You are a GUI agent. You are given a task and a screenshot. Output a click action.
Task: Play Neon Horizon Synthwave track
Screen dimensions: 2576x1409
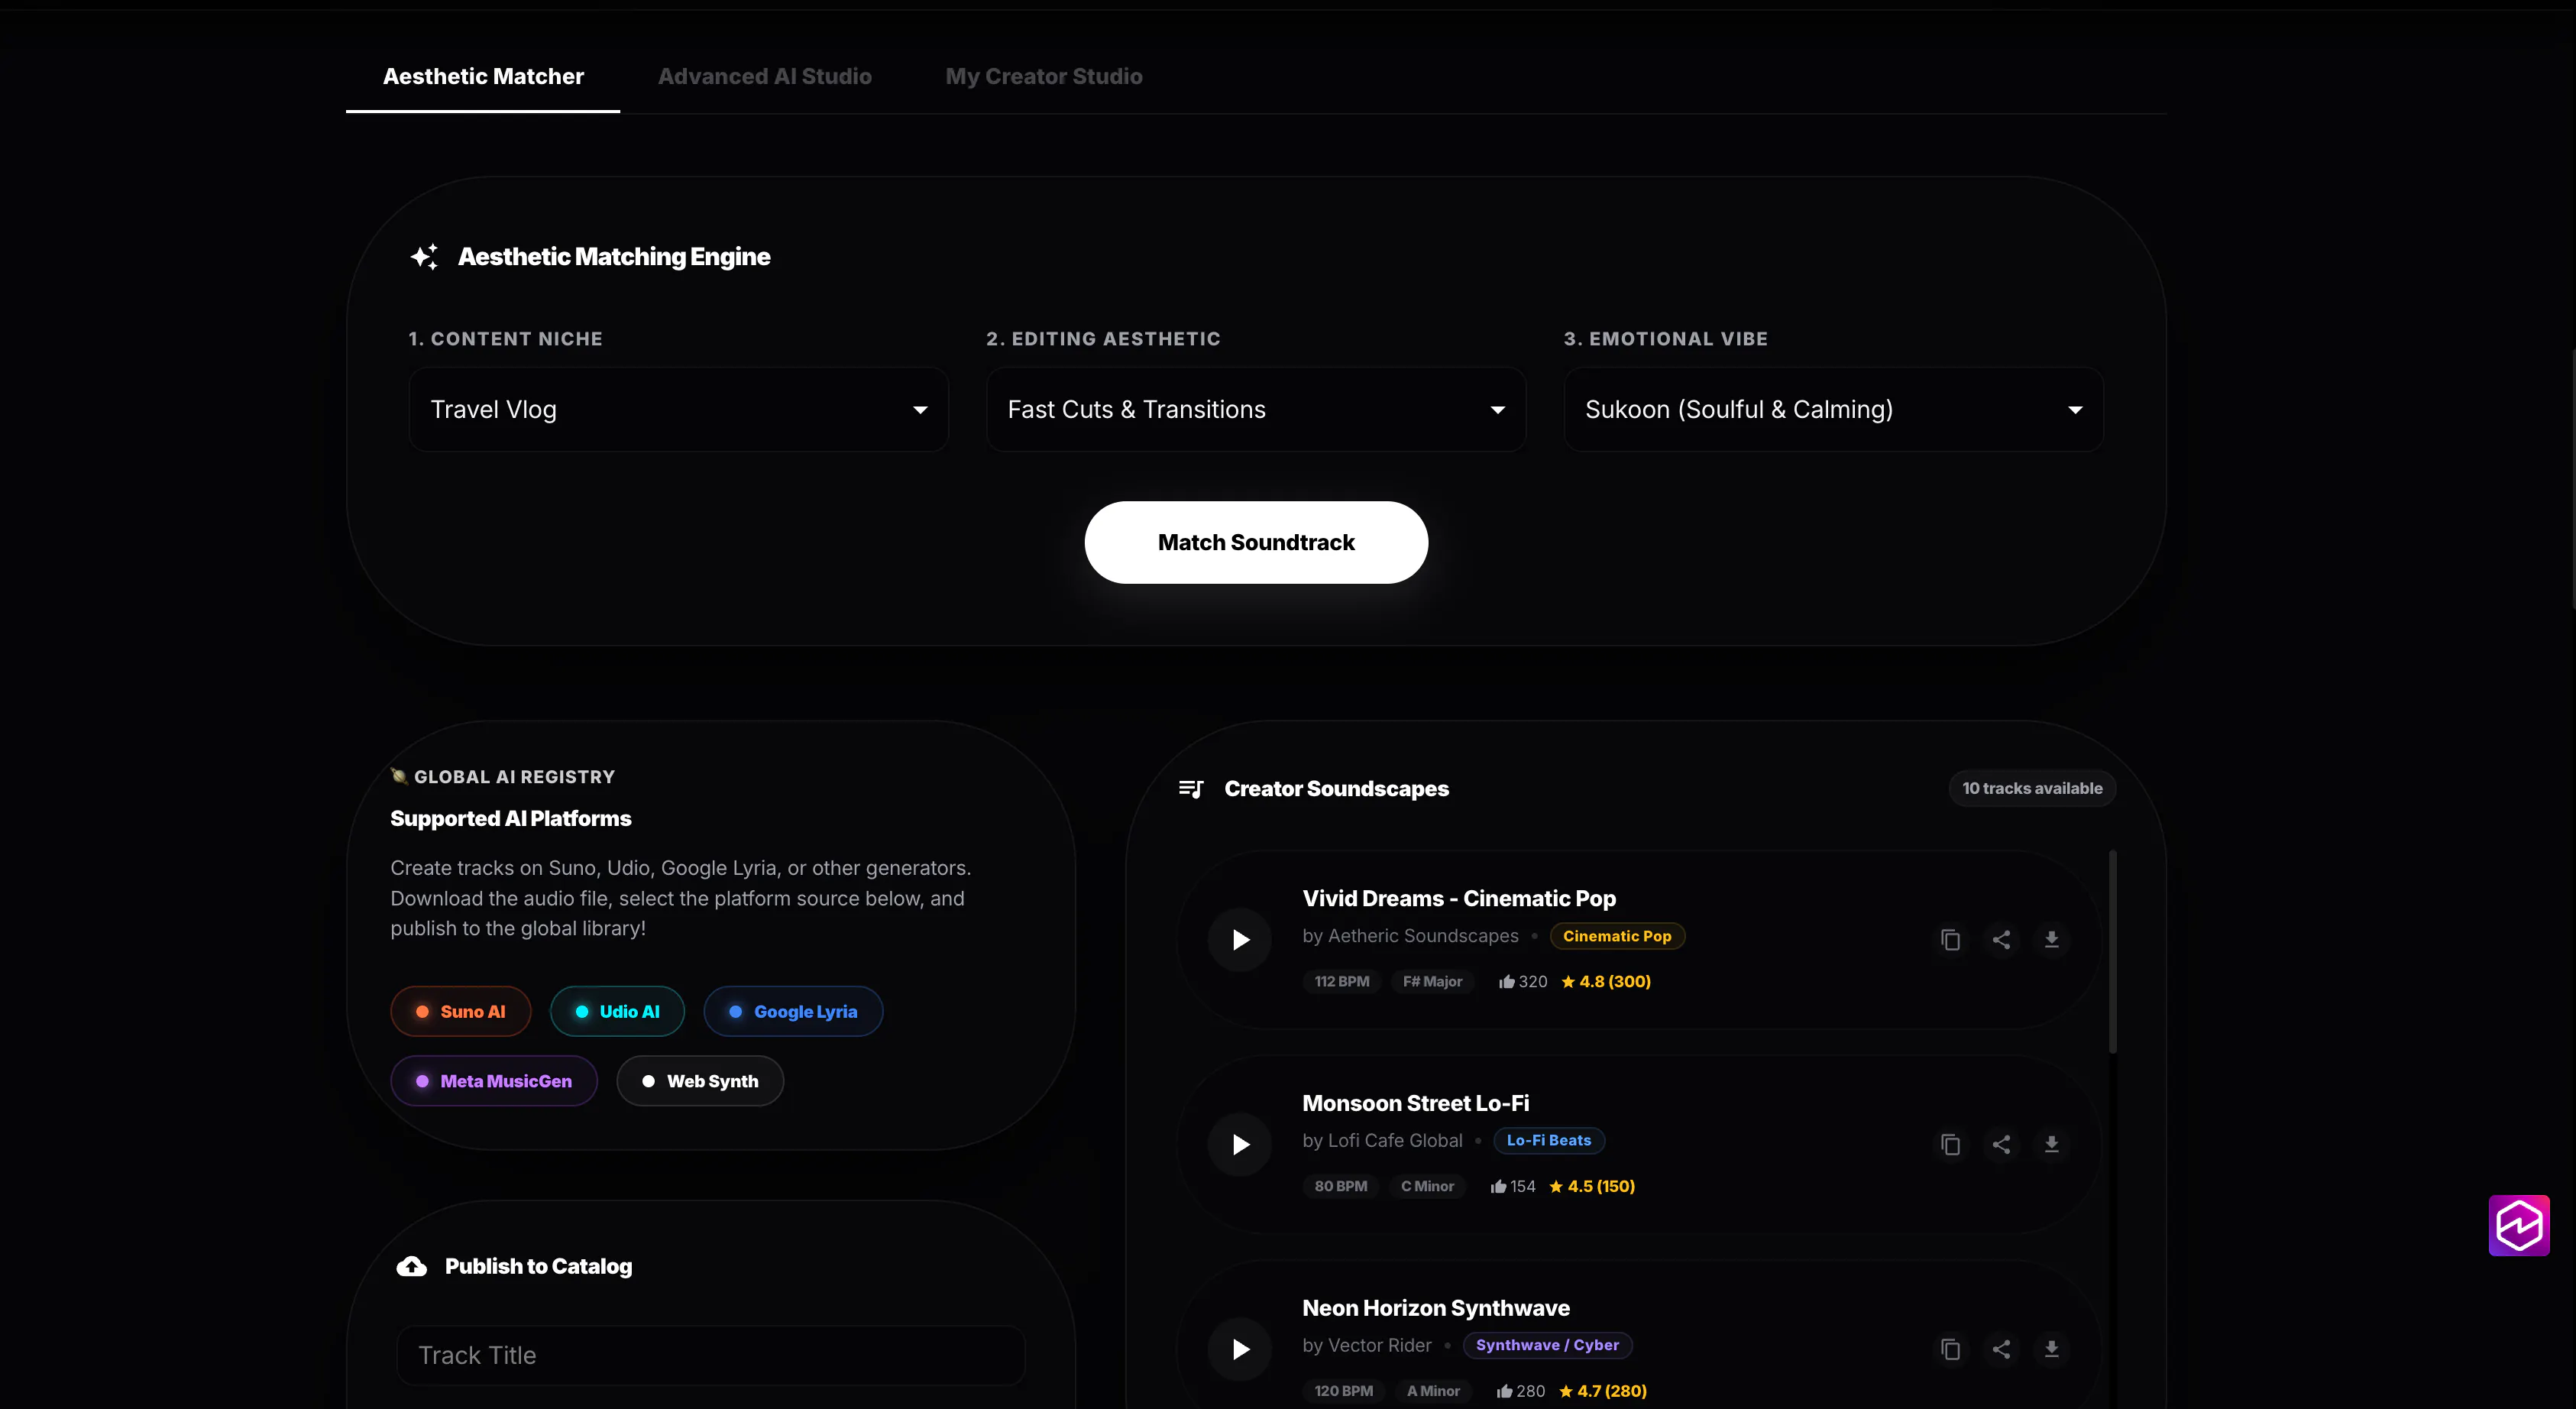point(1240,1349)
